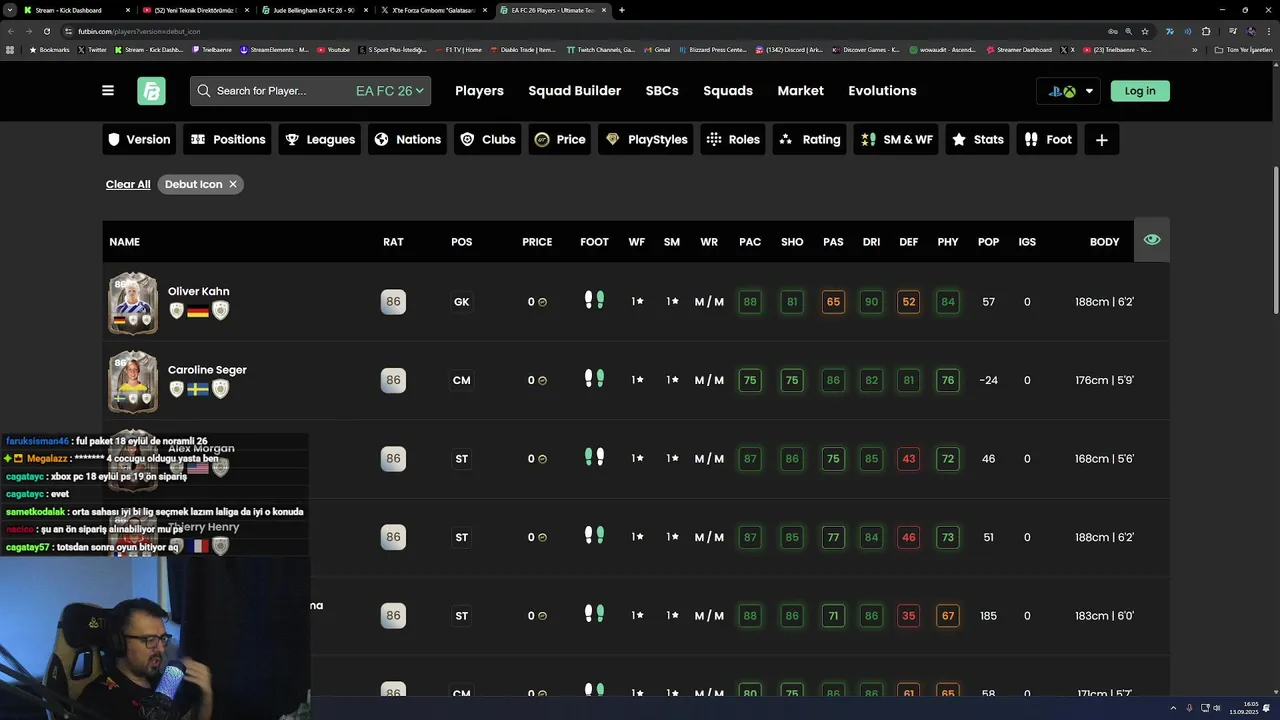Toggle the column visibility eye icon
The height and width of the screenshot is (720, 1280).
coord(1152,240)
